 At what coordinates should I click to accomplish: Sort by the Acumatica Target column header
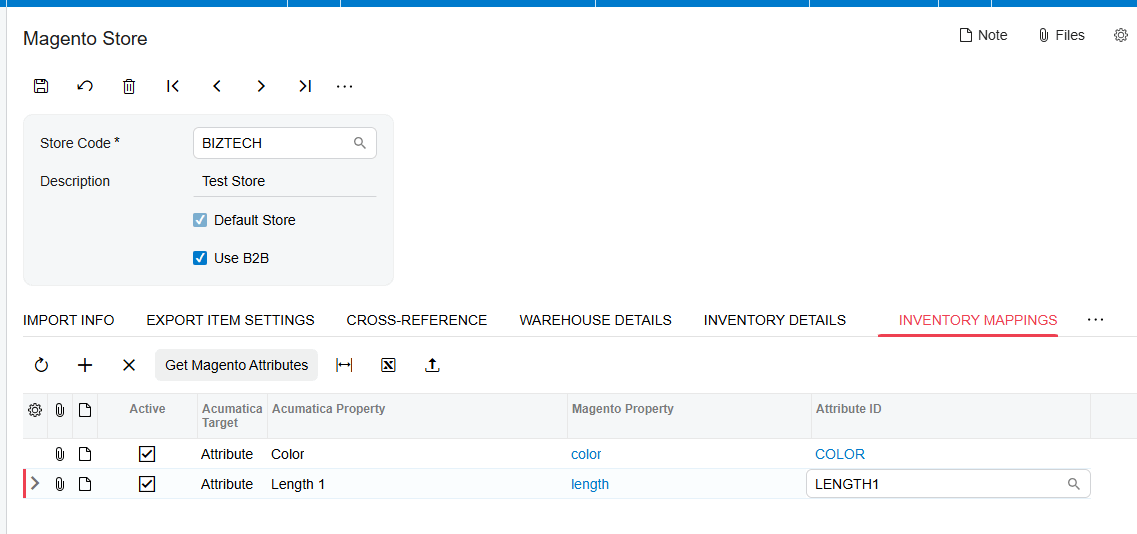[x=232, y=416]
